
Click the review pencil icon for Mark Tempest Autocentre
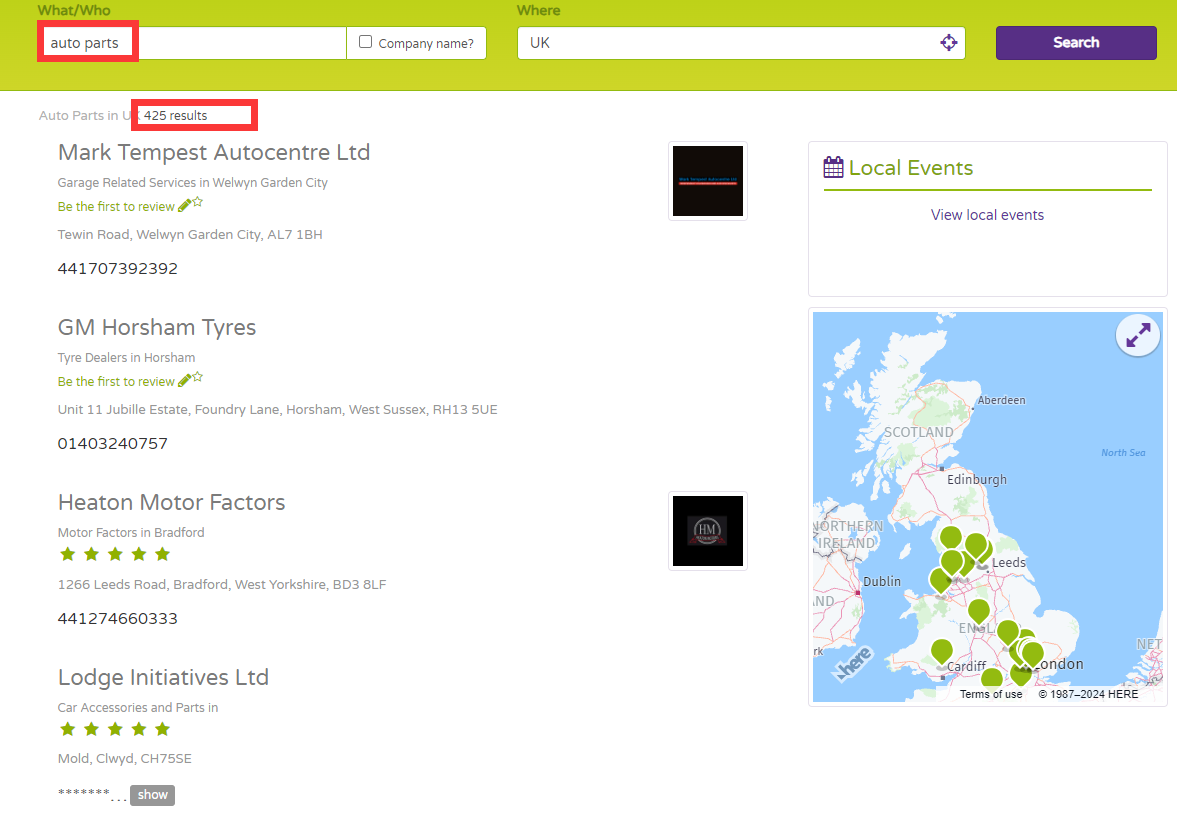185,206
